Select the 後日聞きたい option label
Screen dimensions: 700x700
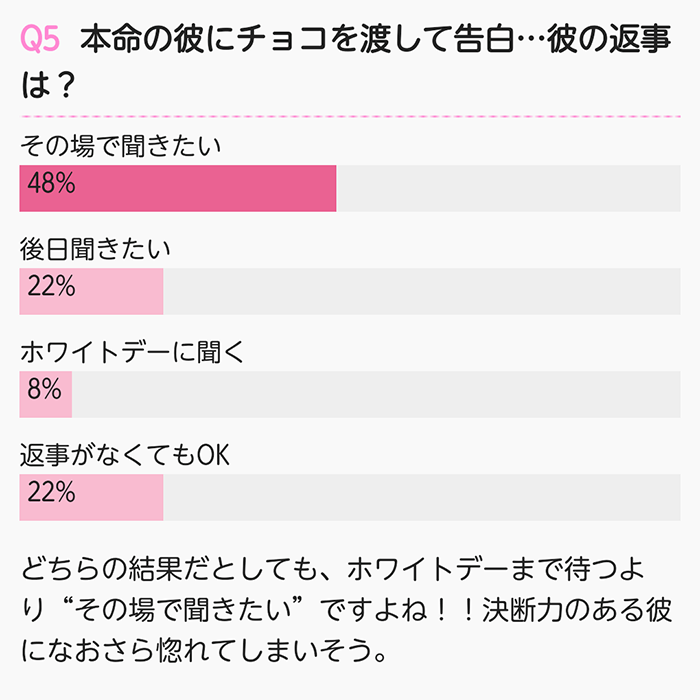click(x=95, y=249)
